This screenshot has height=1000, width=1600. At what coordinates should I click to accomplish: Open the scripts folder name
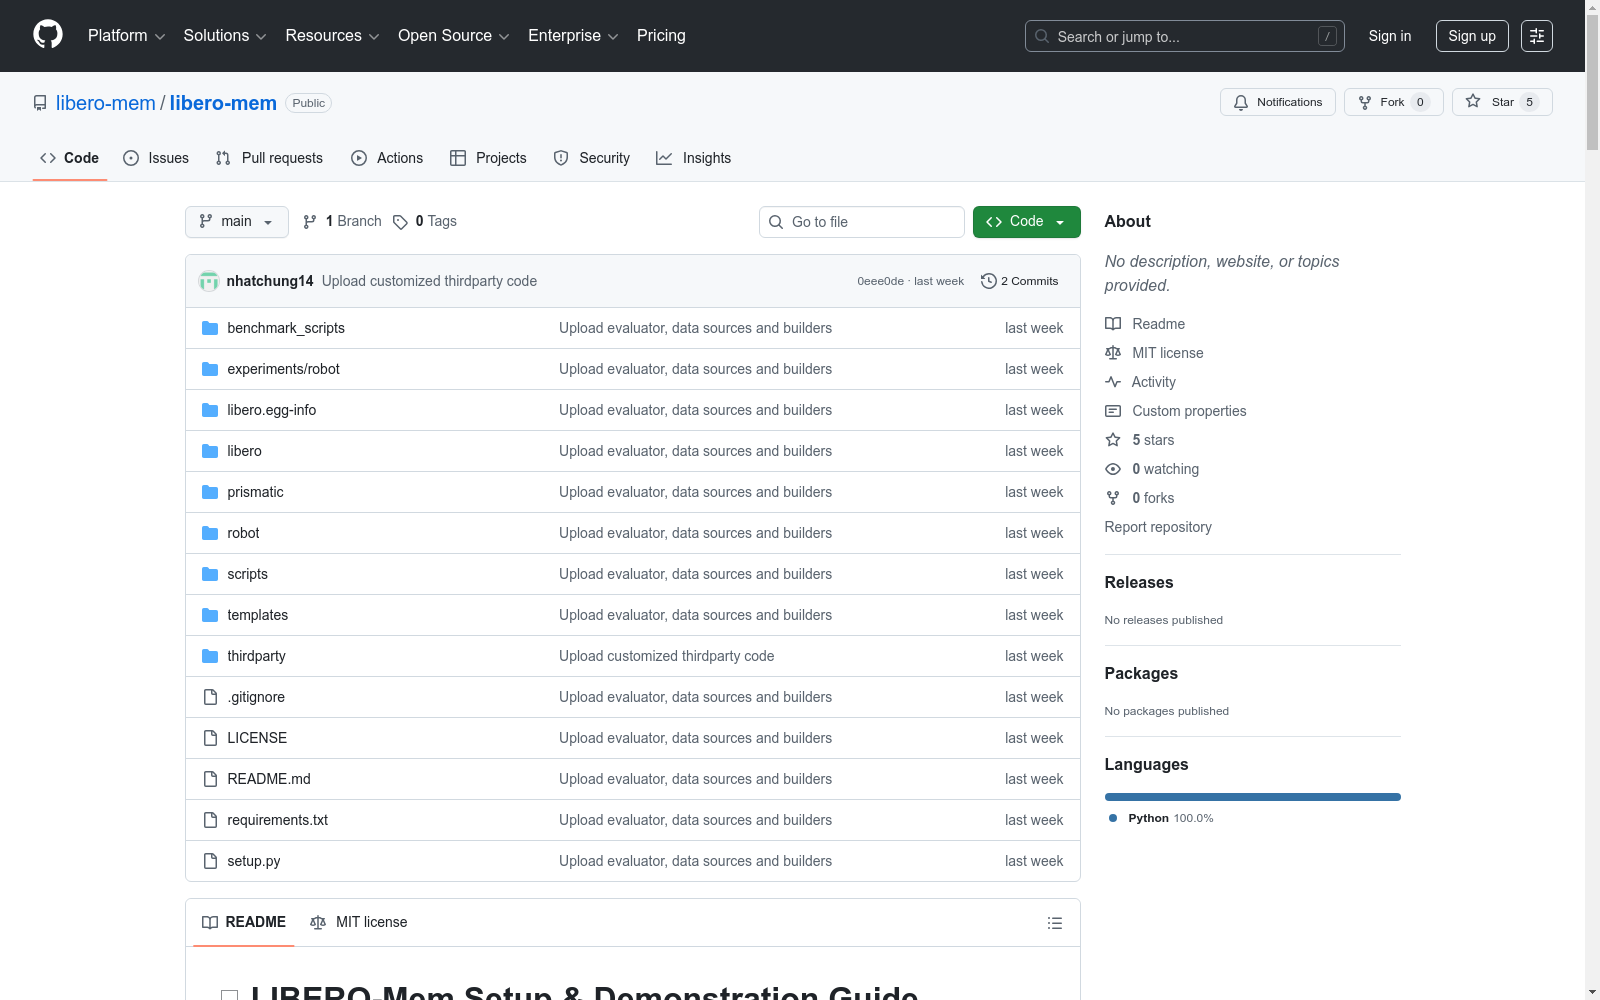point(248,574)
